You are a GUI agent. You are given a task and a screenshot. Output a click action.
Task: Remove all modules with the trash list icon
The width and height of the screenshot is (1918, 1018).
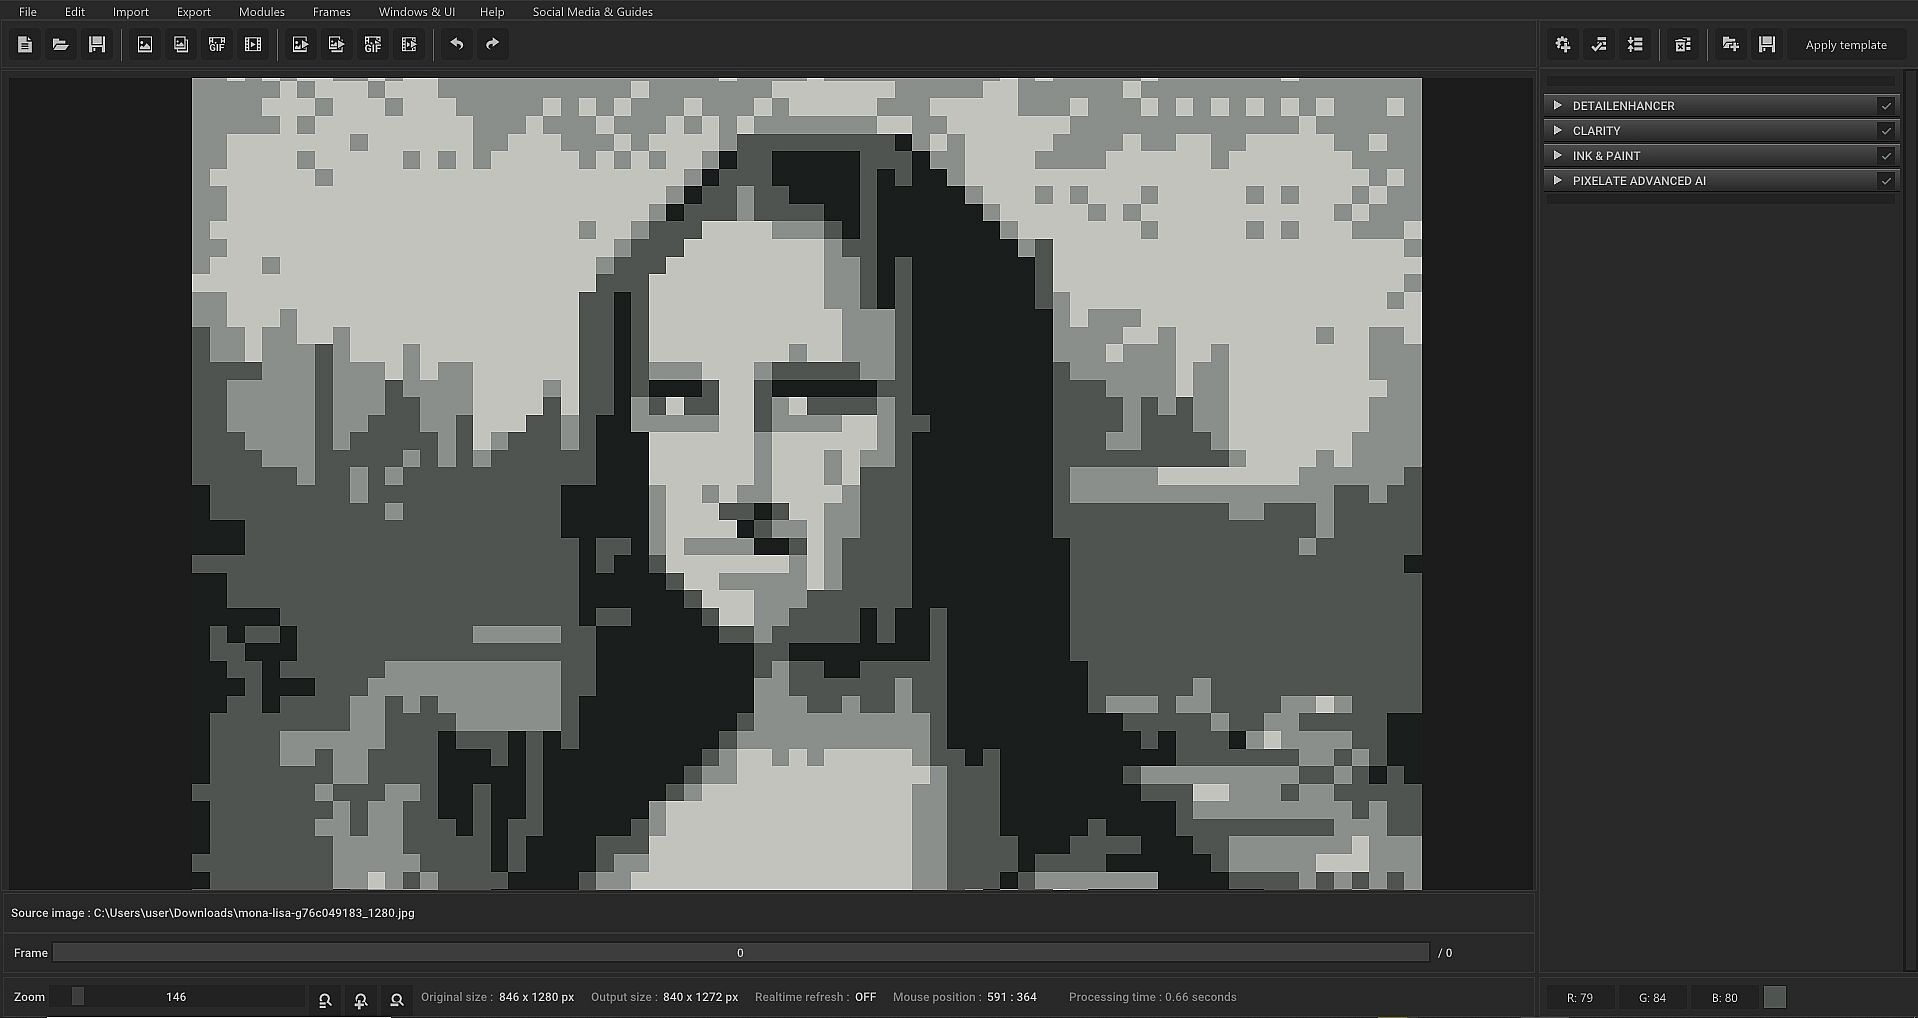[x=1683, y=44]
